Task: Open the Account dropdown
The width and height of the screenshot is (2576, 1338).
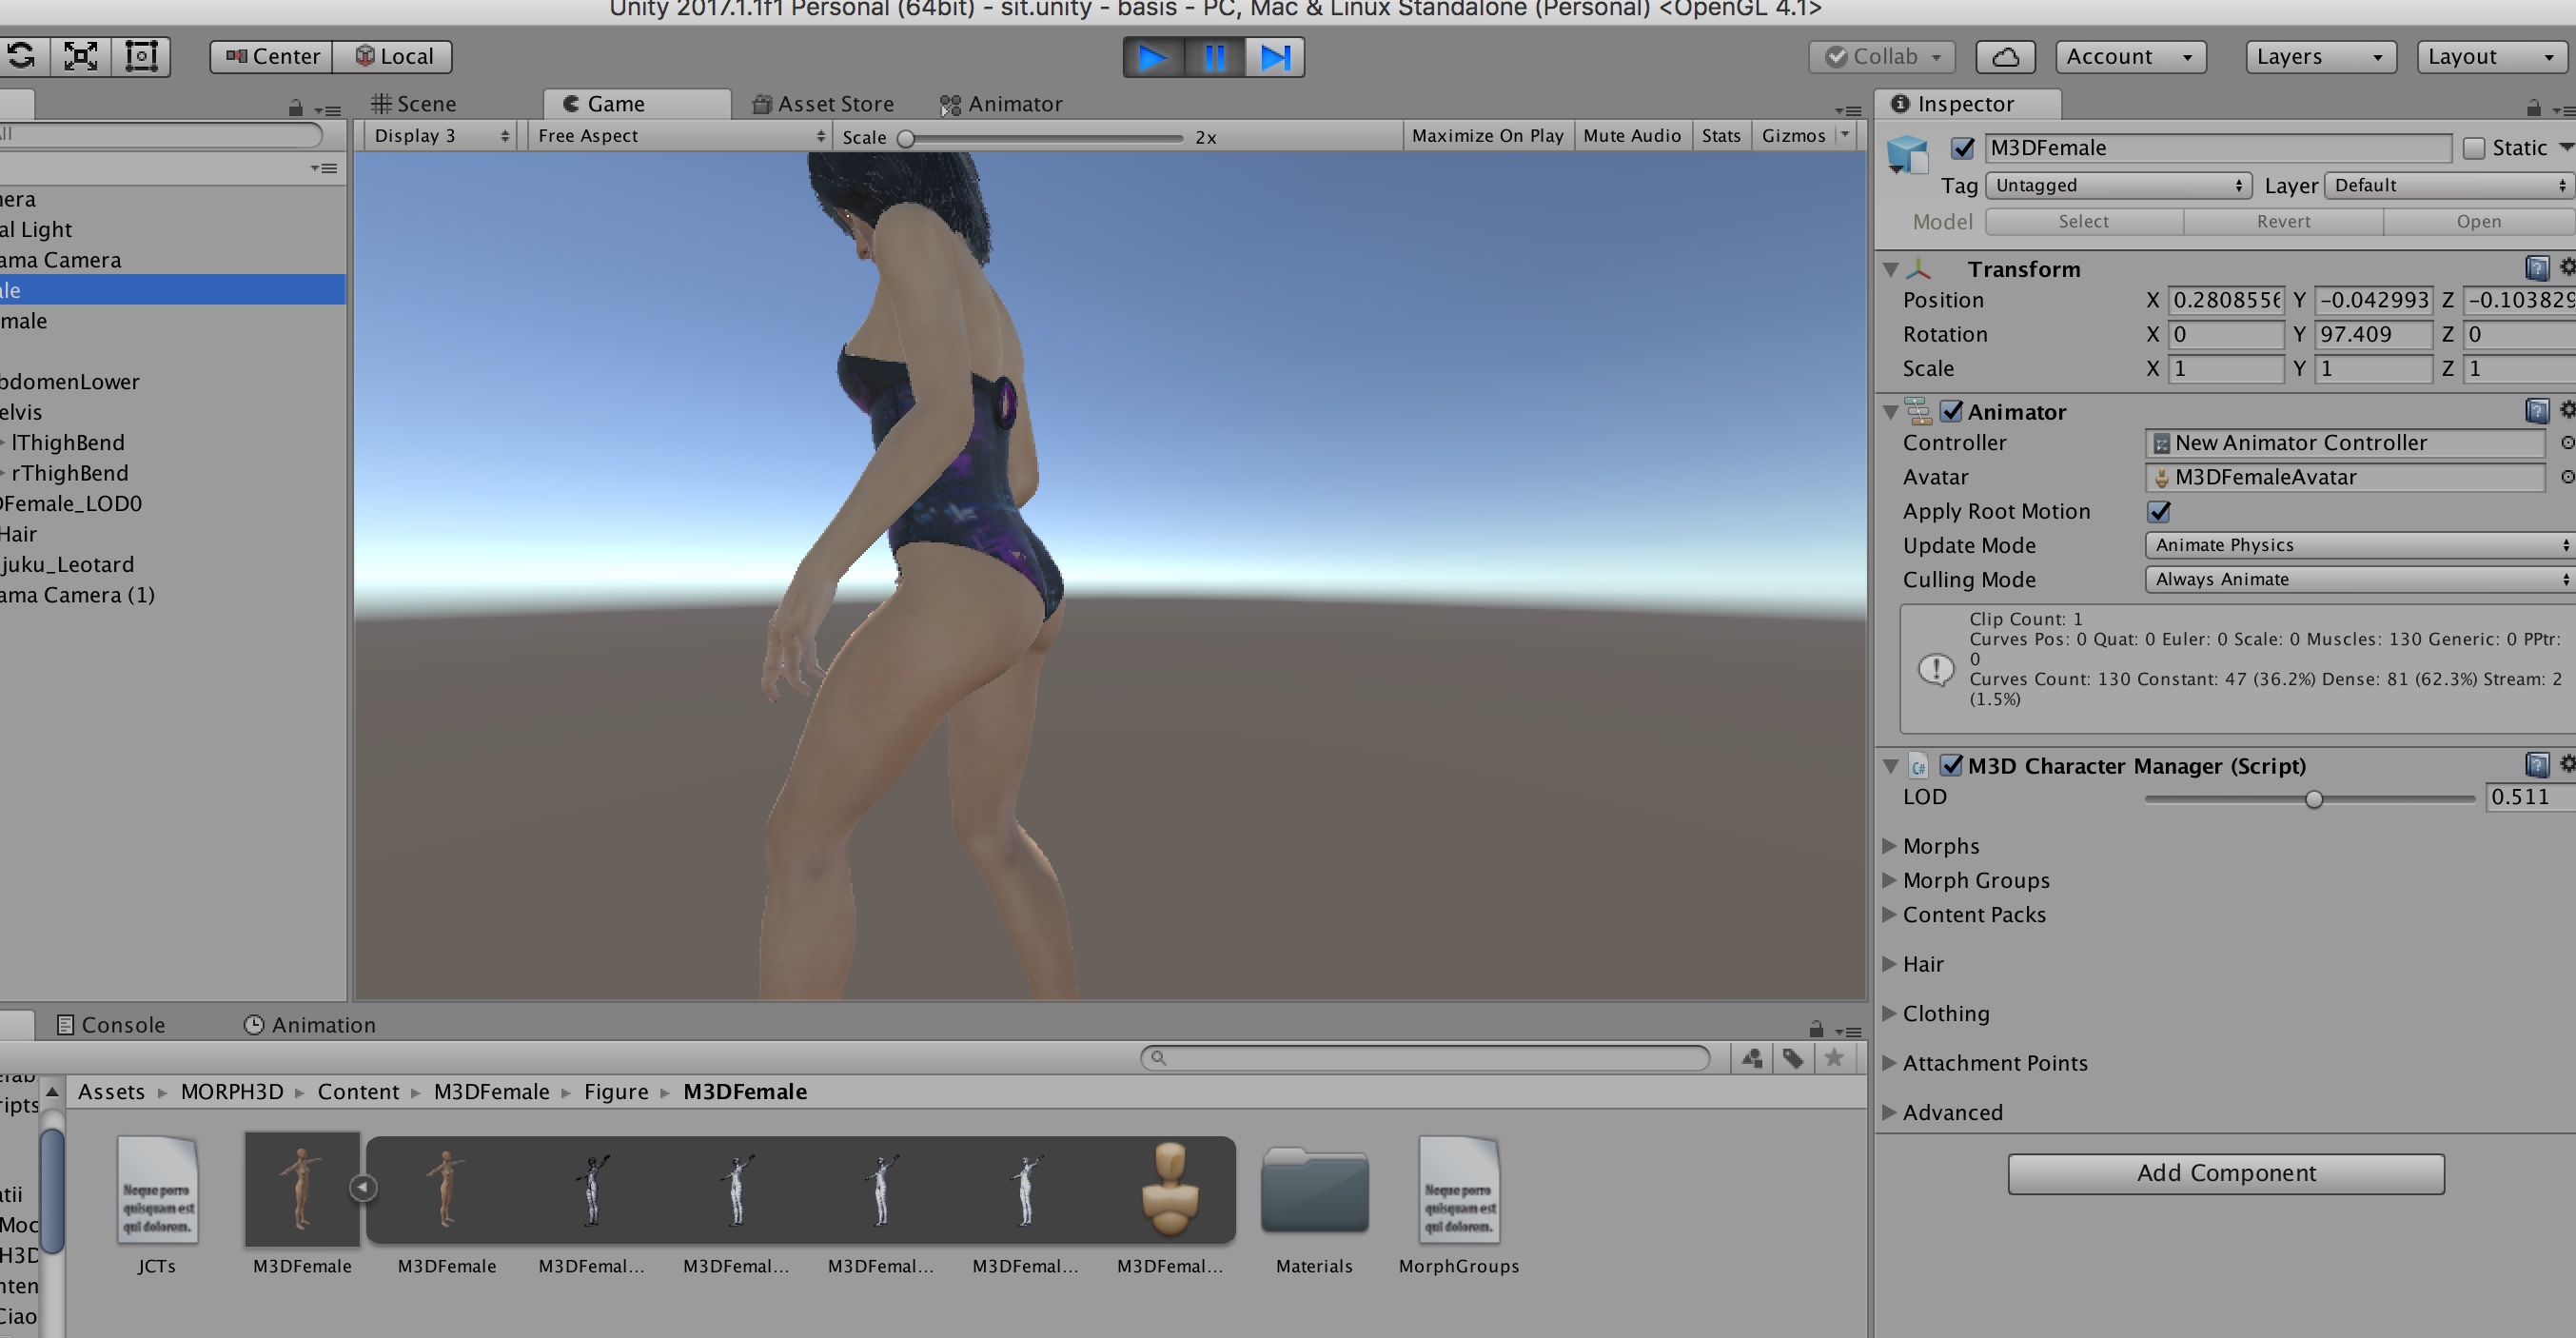Action: [2130, 57]
